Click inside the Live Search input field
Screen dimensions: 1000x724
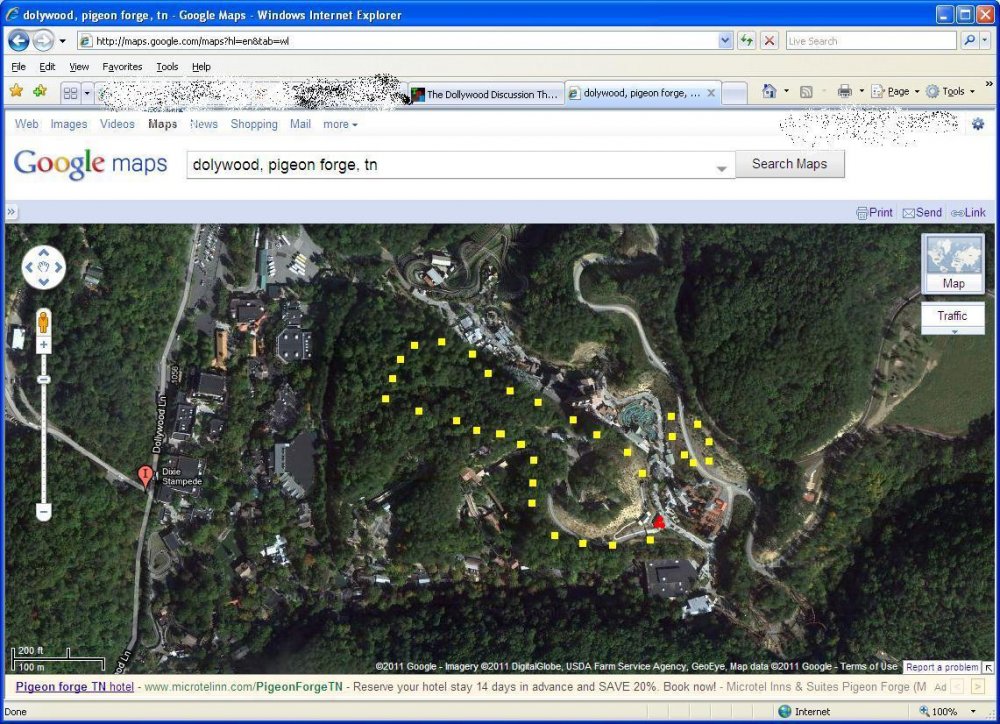click(870, 40)
